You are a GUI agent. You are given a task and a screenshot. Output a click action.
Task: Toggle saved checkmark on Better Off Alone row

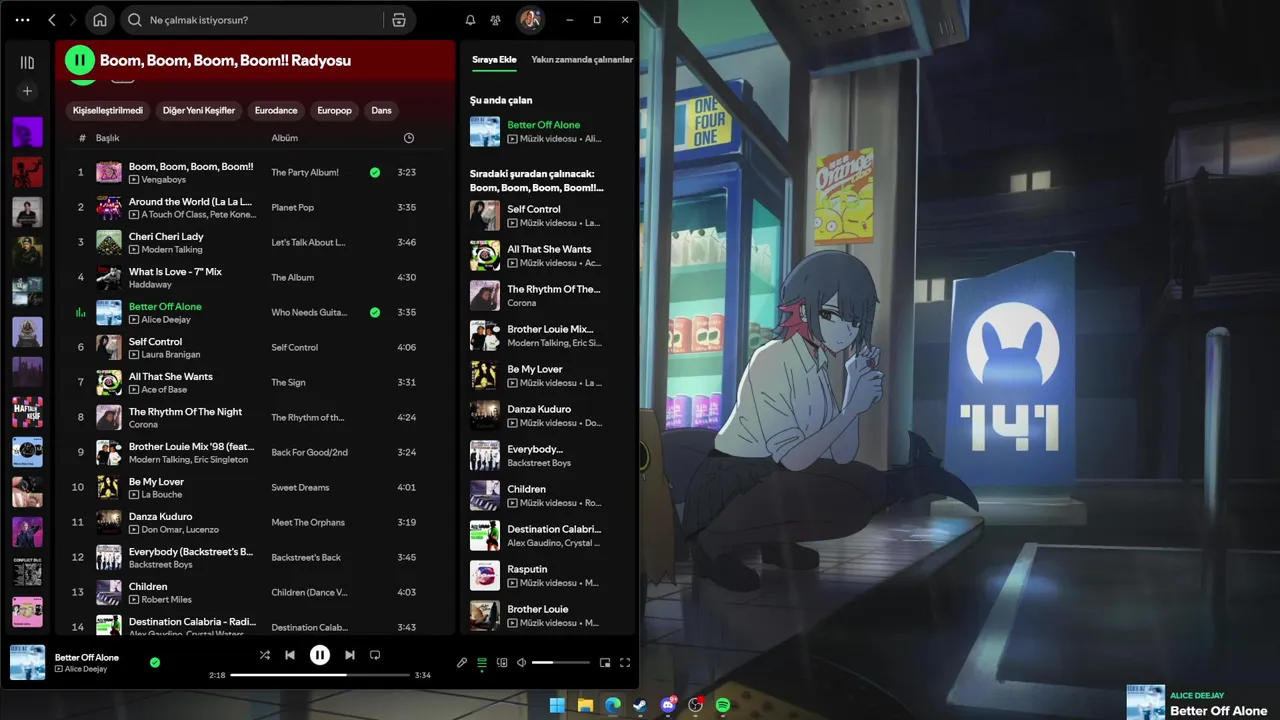[375, 312]
